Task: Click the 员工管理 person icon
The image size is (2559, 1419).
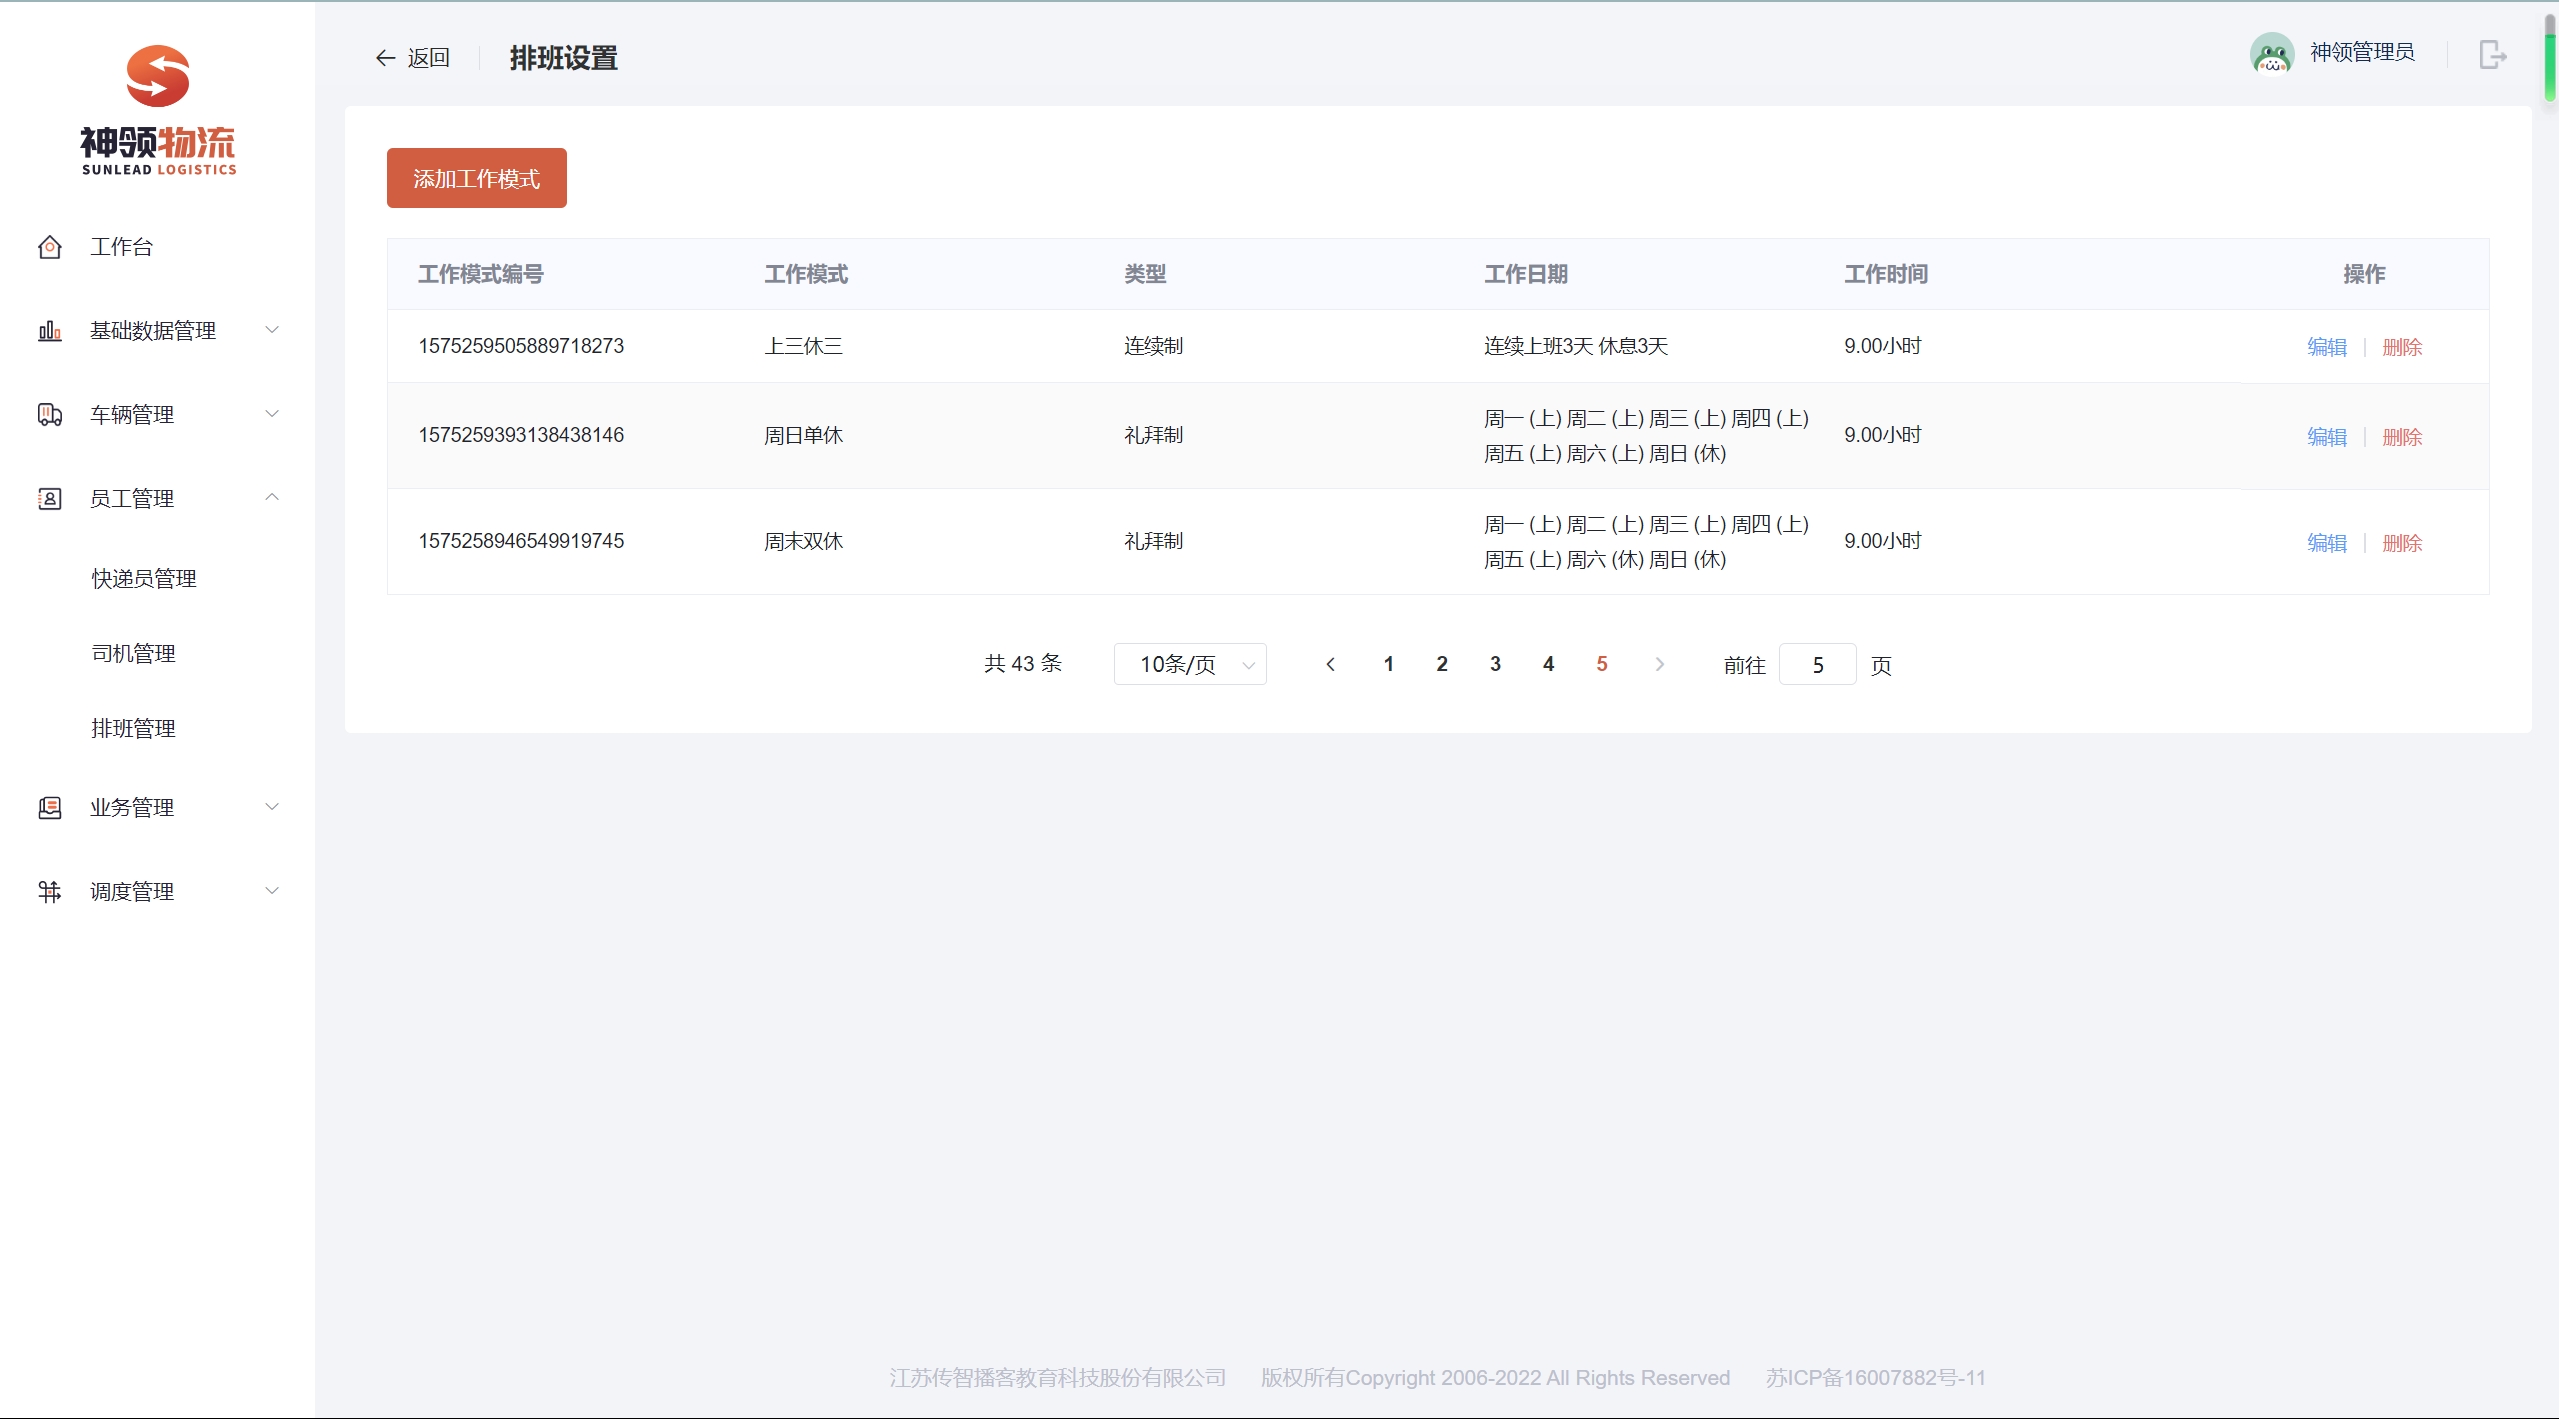Action: click(50, 499)
